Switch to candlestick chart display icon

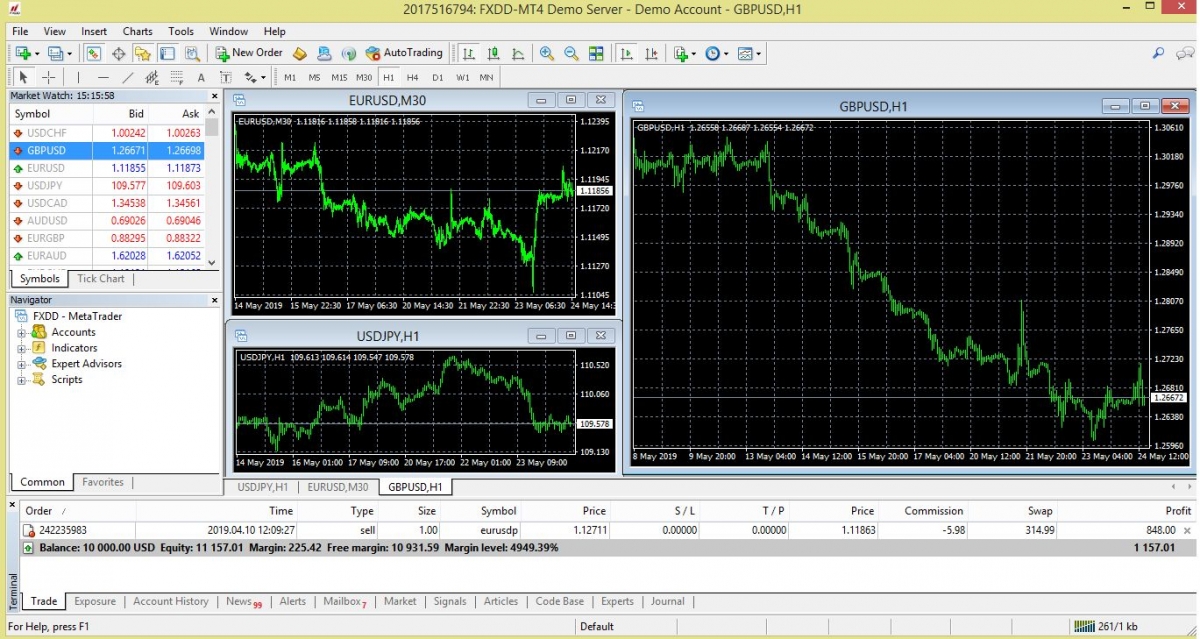[x=494, y=53]
